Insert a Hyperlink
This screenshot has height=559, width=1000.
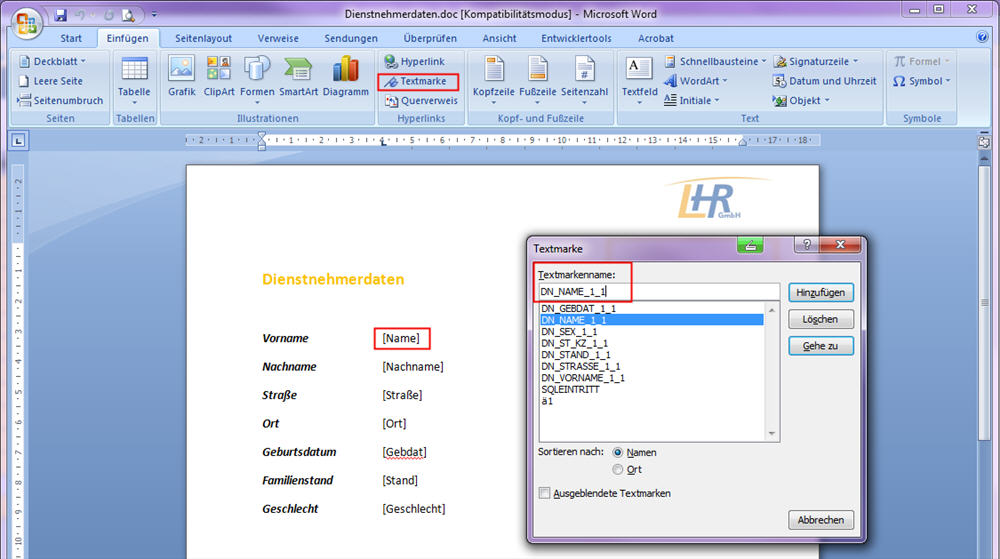point(415,62)
